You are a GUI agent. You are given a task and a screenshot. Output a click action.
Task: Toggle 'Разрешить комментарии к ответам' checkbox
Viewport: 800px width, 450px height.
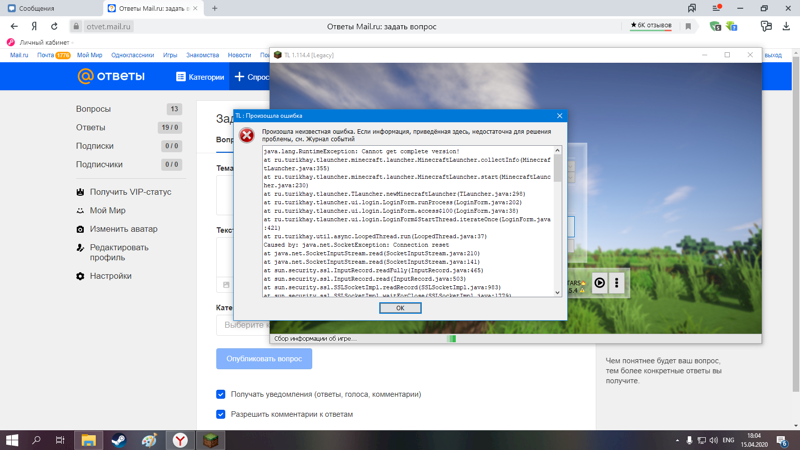click(x=221, y=414)
